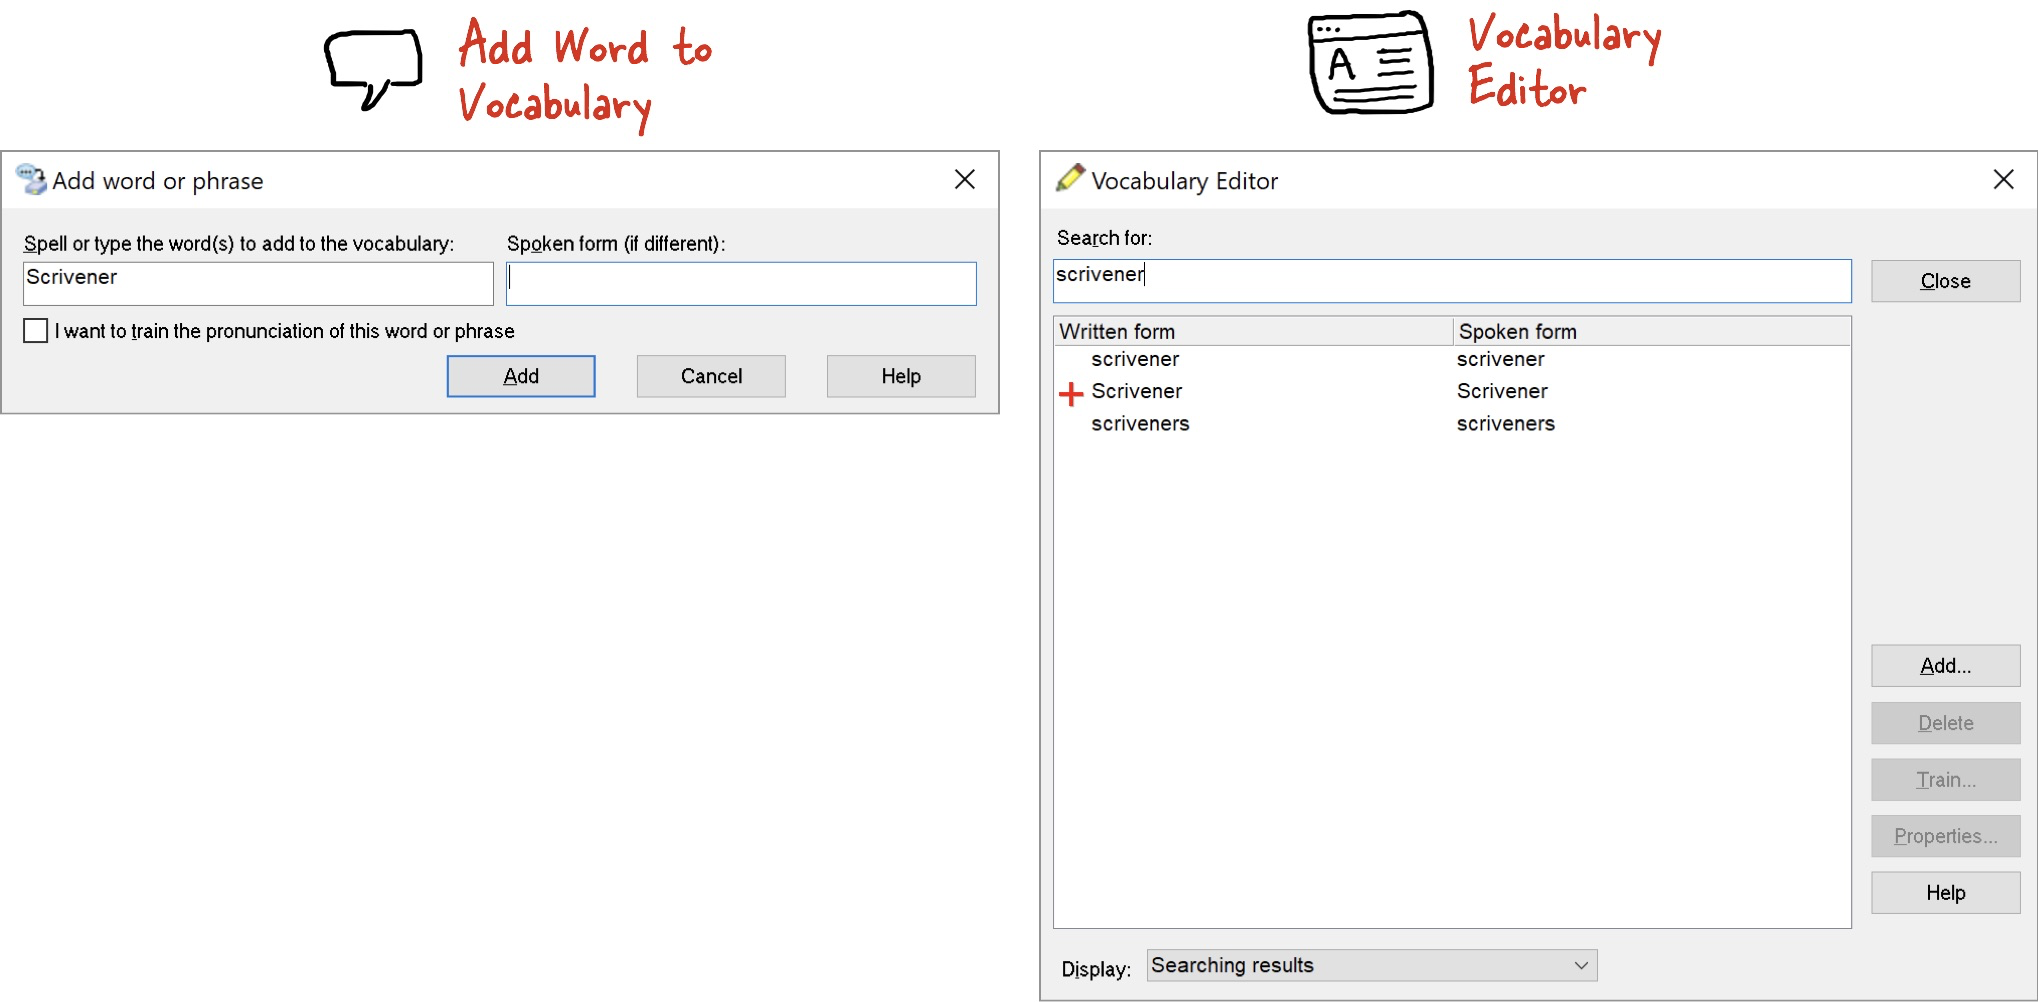The height and width of the screenshot is (1002, 2038).
Task: Click the Add button in word dialog
Action: pos(520,376)
